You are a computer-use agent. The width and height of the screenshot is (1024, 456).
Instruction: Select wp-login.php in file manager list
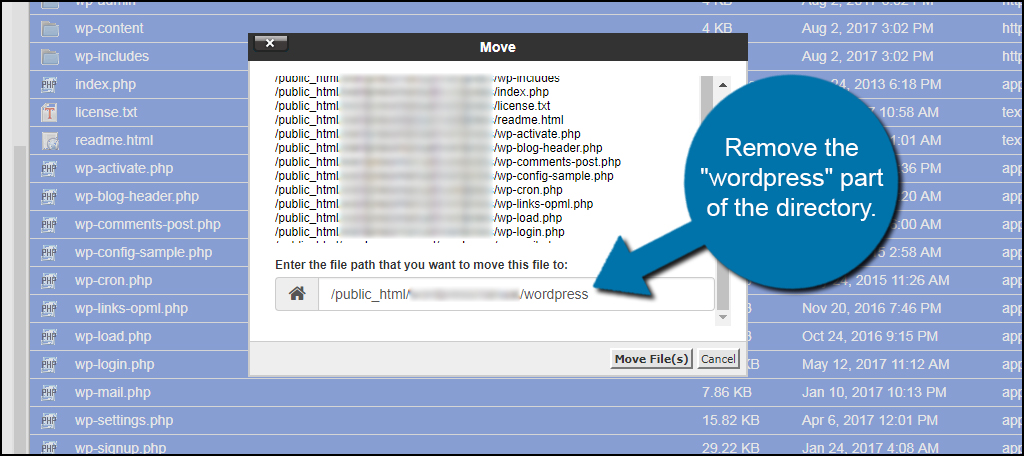point(115,365)
